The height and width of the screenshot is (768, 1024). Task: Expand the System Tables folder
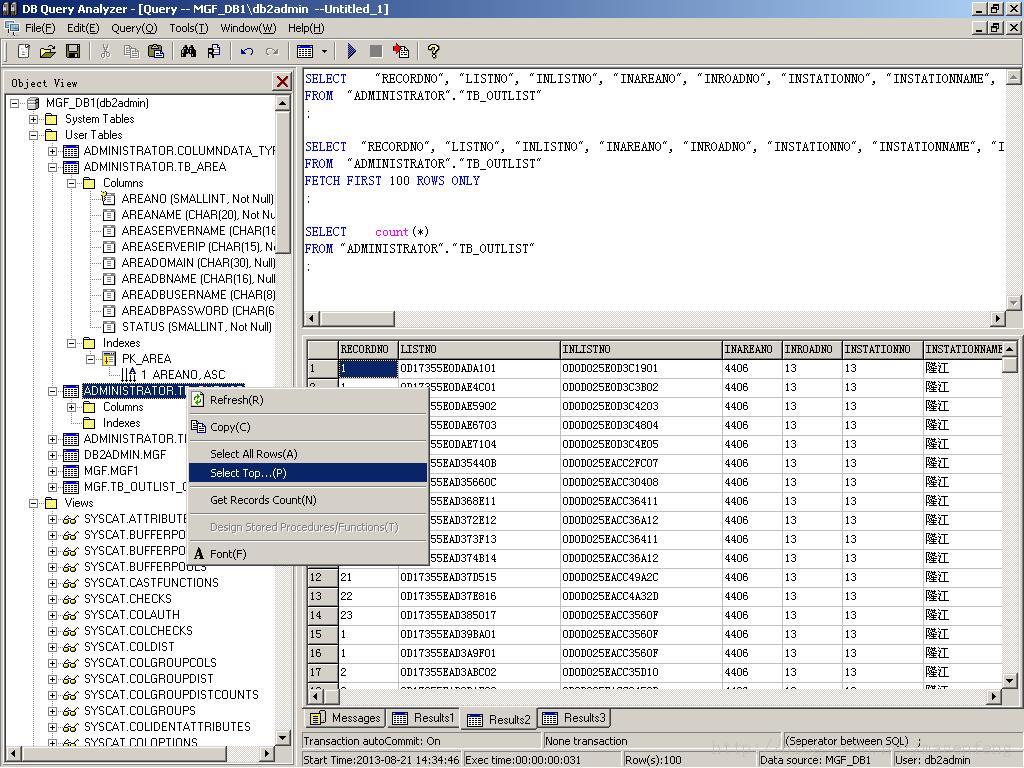click(33, 119)
